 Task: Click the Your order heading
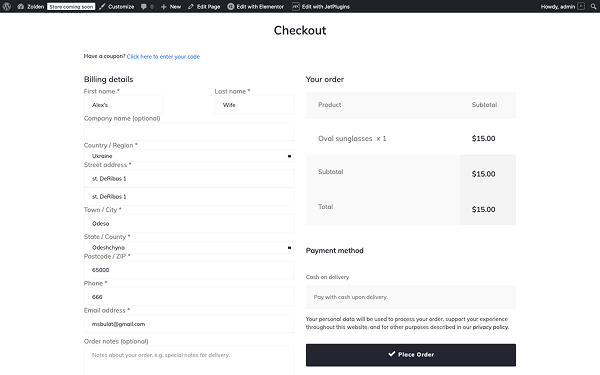[324, 79]
